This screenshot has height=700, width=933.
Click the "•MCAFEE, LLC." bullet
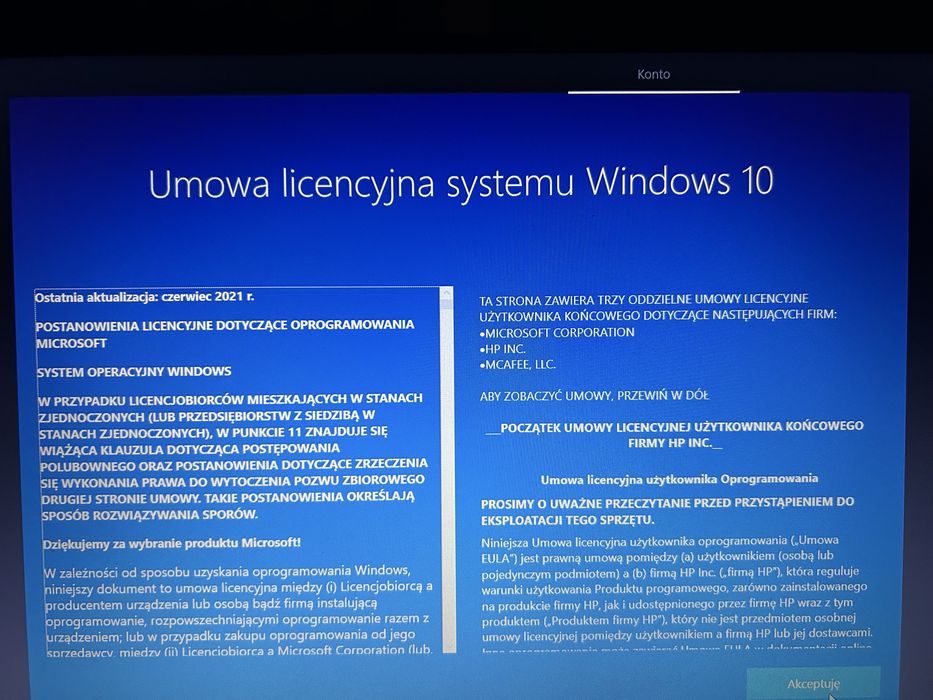(518, 365)
